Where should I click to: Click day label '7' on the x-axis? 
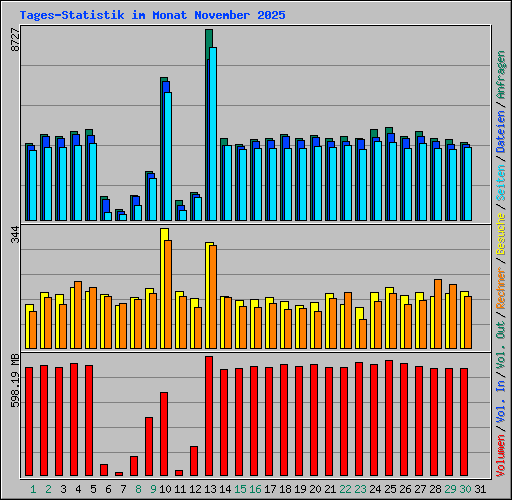(123, 489)
